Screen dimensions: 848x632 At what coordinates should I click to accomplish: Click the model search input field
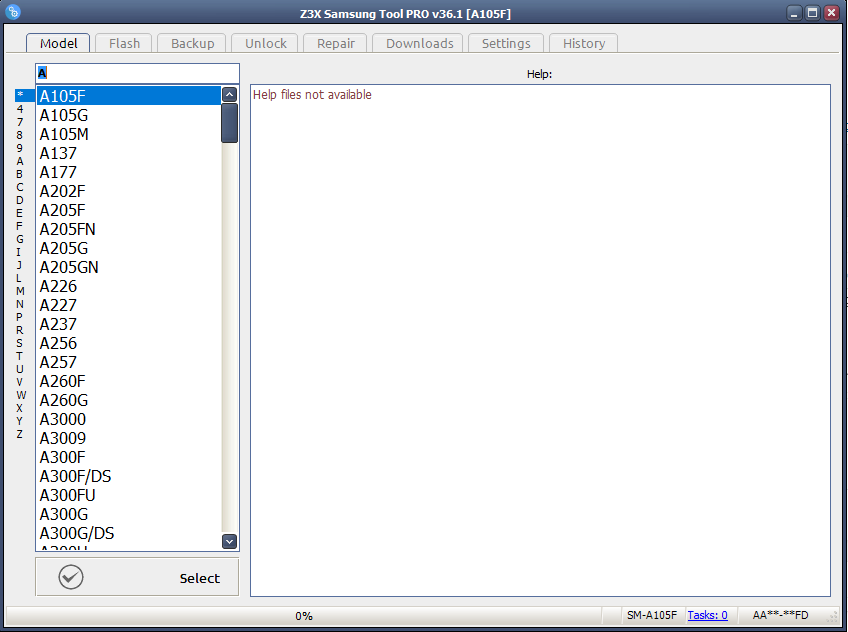137,73
